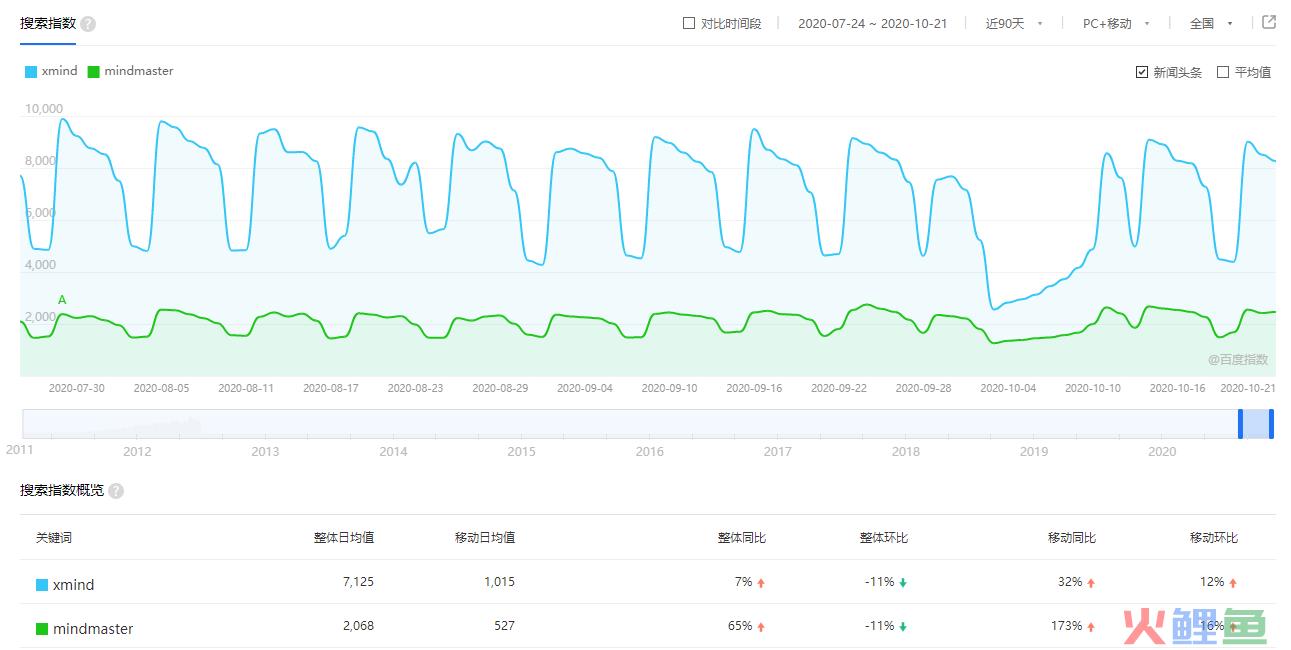Screen dimensions: 1291x650
Task: Click the export/share icon at top right
Action: 1269,22
